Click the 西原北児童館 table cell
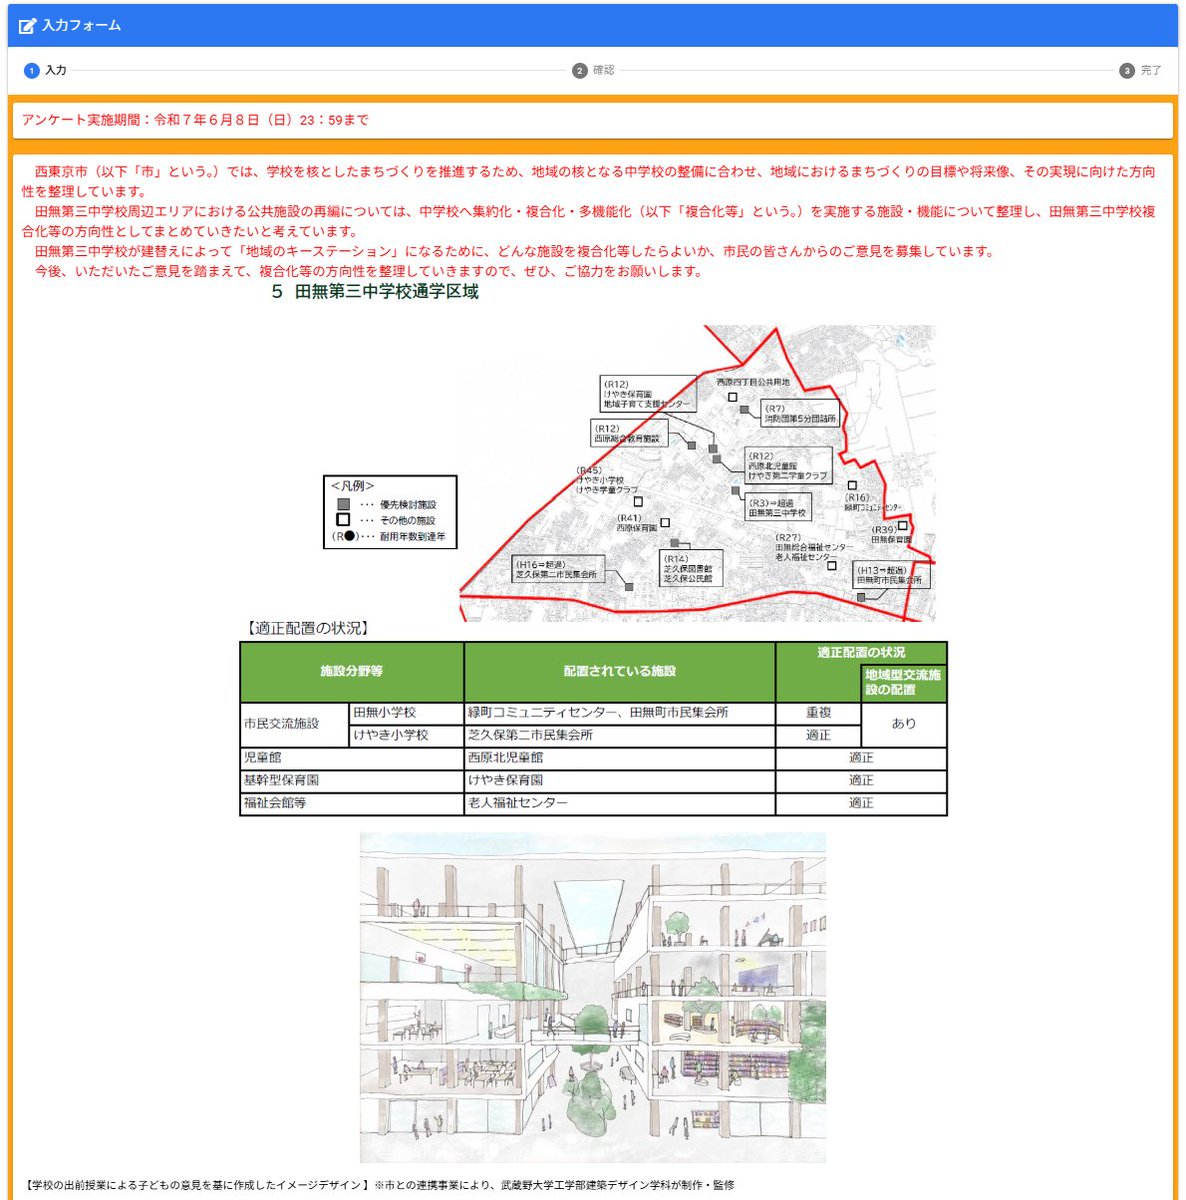This screenshot has width=1186, height=1200. pyautogui.click(x=620, y=758)
